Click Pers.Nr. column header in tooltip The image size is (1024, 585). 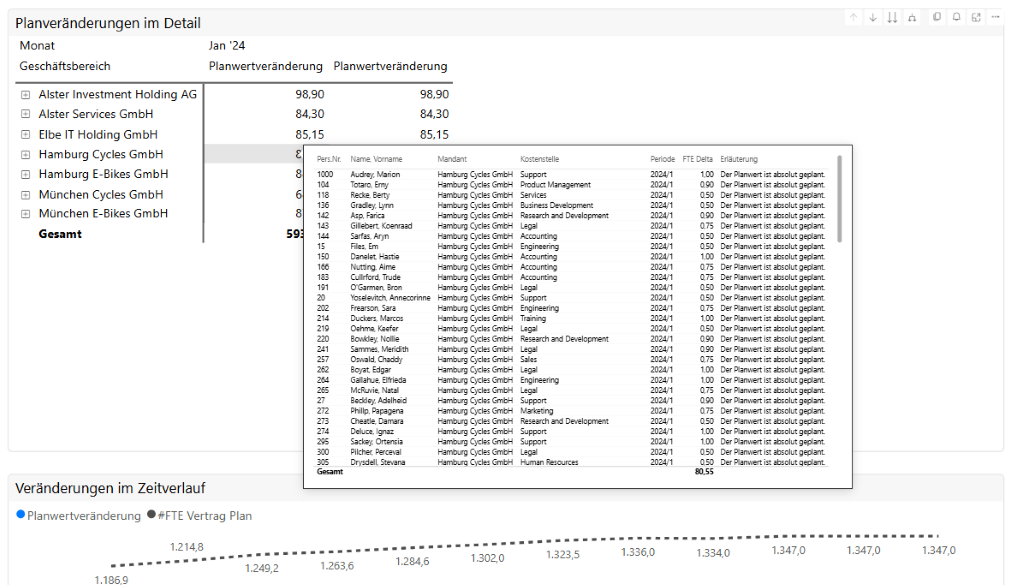329,159
